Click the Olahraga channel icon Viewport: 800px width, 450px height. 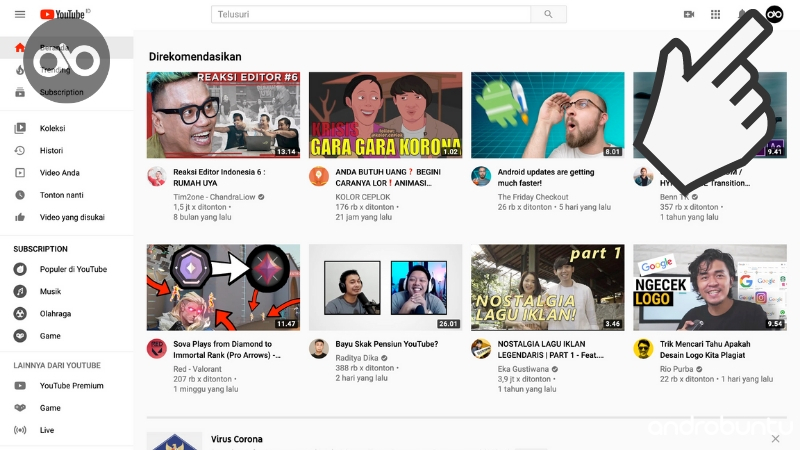click(x=20, y=313)
